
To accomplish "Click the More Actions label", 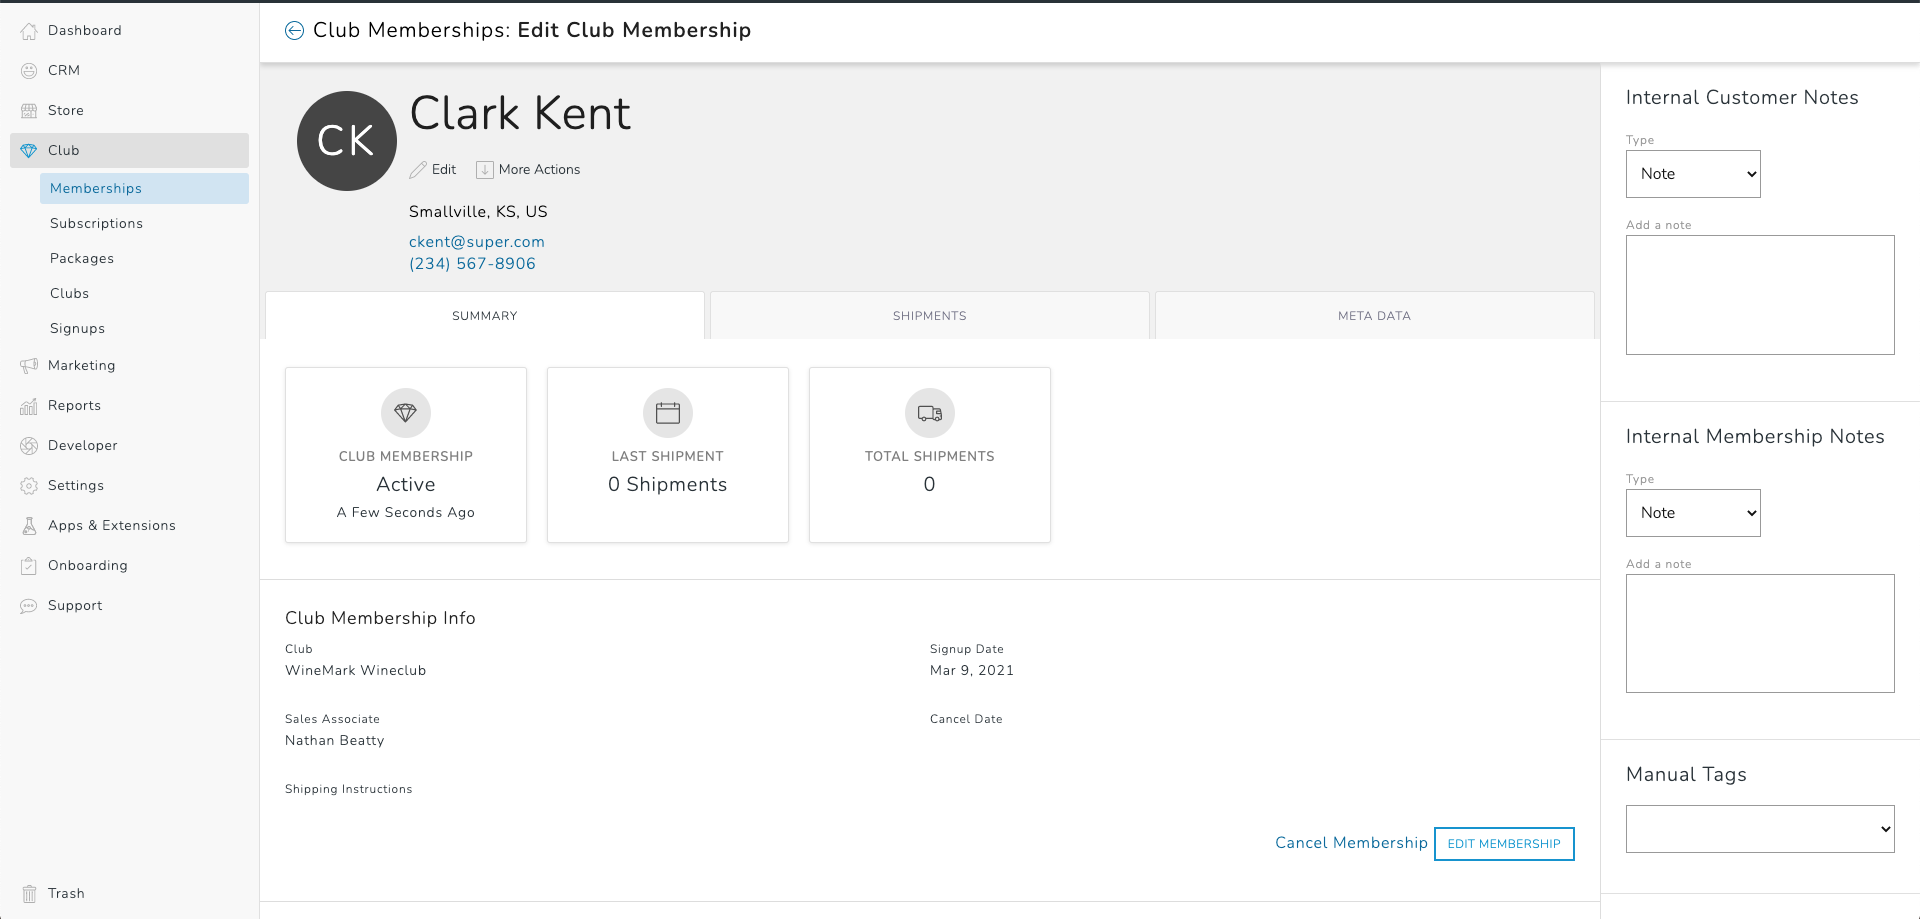I will (x=539, y=170).
